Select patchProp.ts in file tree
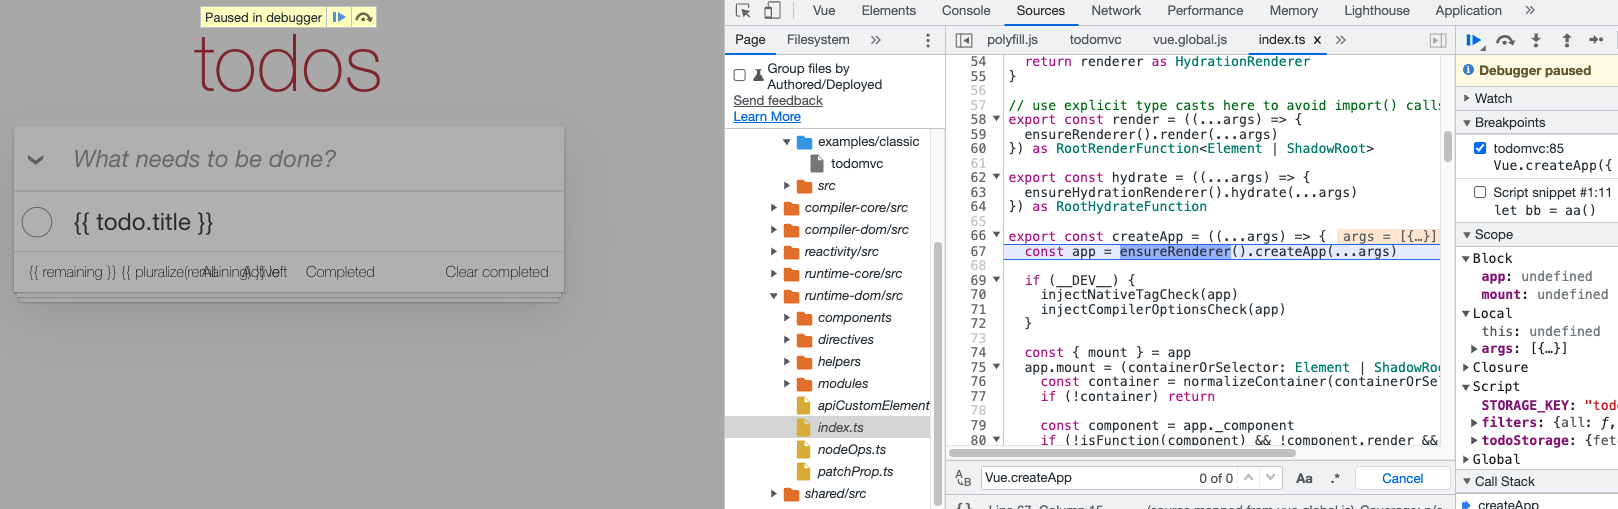Image resolution: width=1618 pixels, height=509 pixels. coord(856,472)
